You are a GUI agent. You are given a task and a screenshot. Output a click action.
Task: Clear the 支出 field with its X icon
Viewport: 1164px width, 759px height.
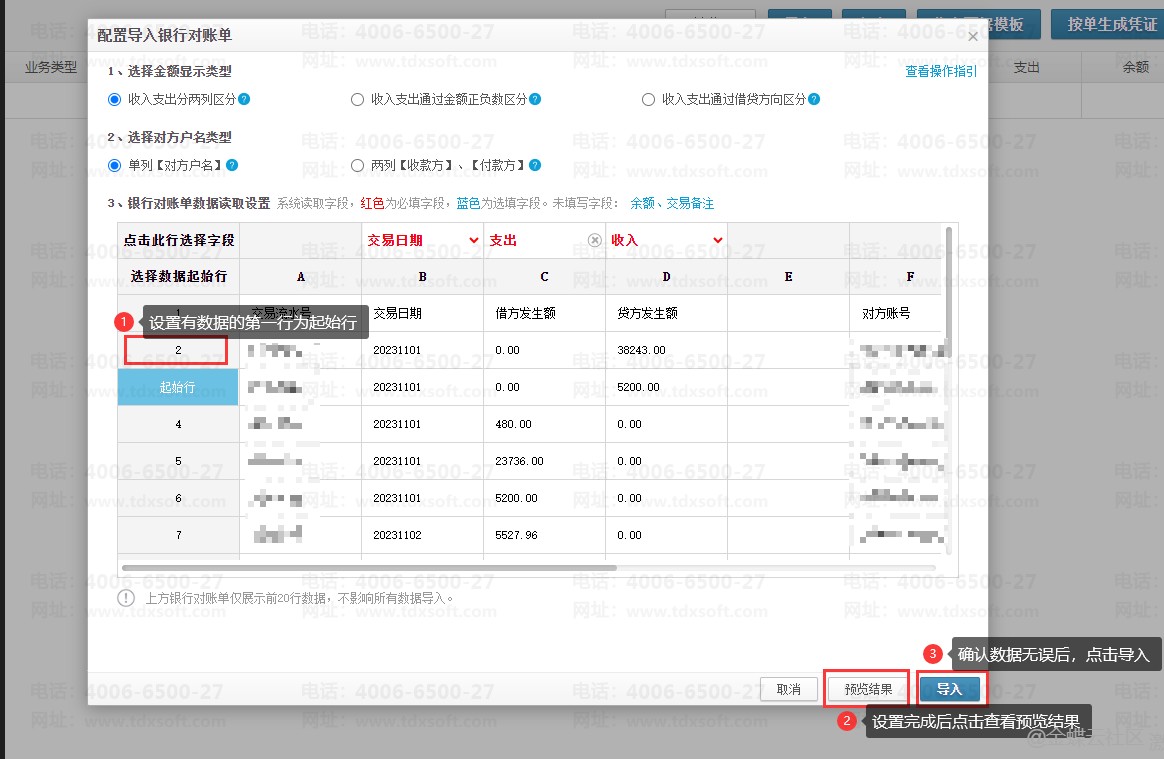[594, 240]
